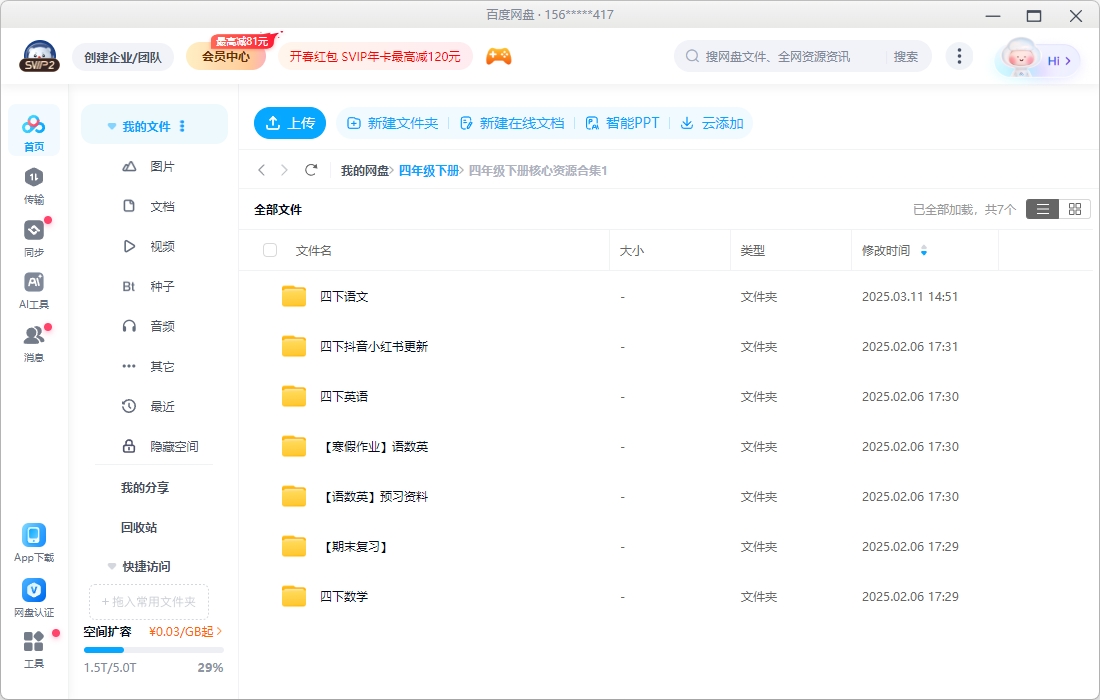Tick the select-all checkbox beside 文件名
Viewport: 1100px width, 700px height.
point(269,250)
